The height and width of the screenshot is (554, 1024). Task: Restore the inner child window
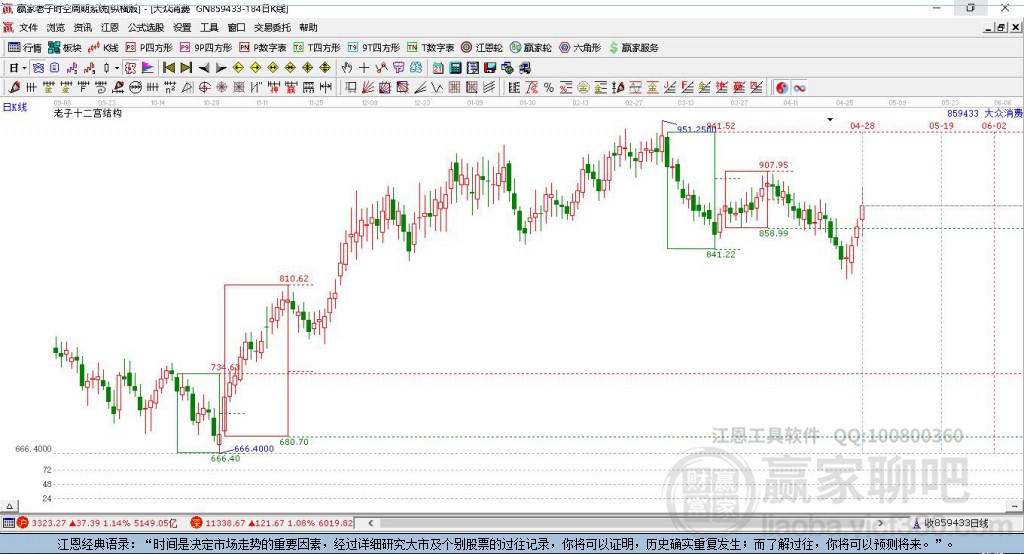pos(1001,27)
